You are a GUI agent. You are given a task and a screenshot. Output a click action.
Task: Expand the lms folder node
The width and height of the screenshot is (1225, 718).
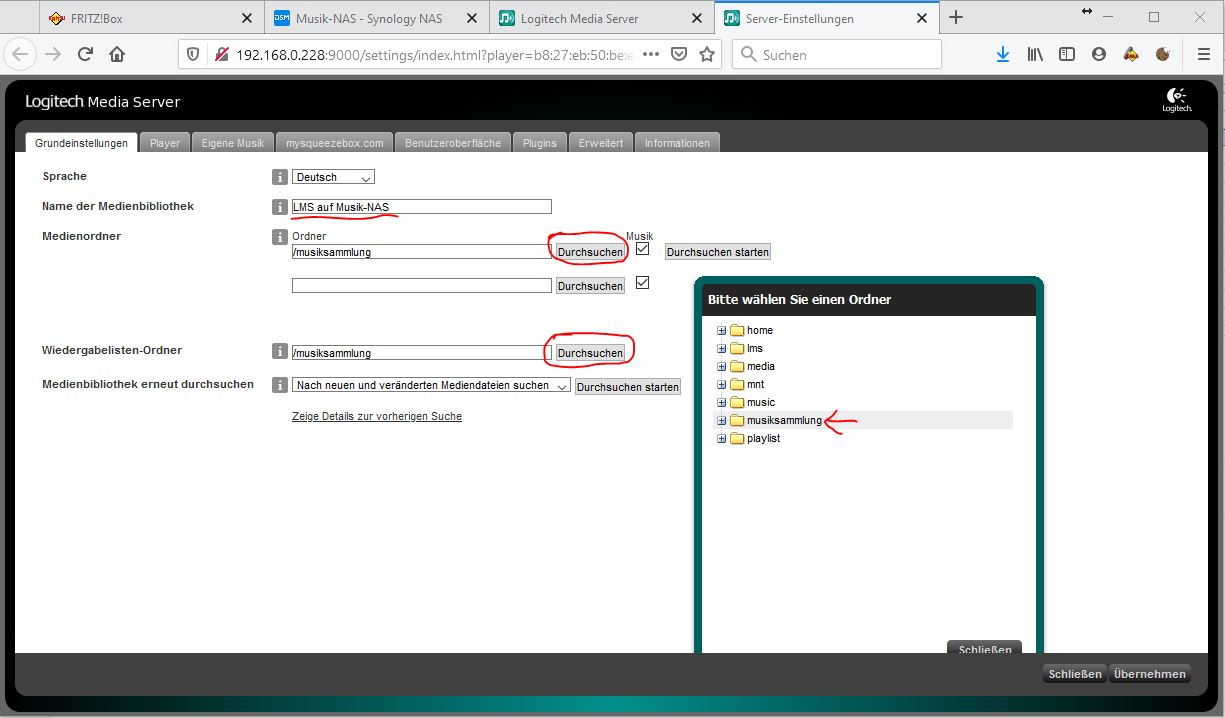(x=721, y=348)
